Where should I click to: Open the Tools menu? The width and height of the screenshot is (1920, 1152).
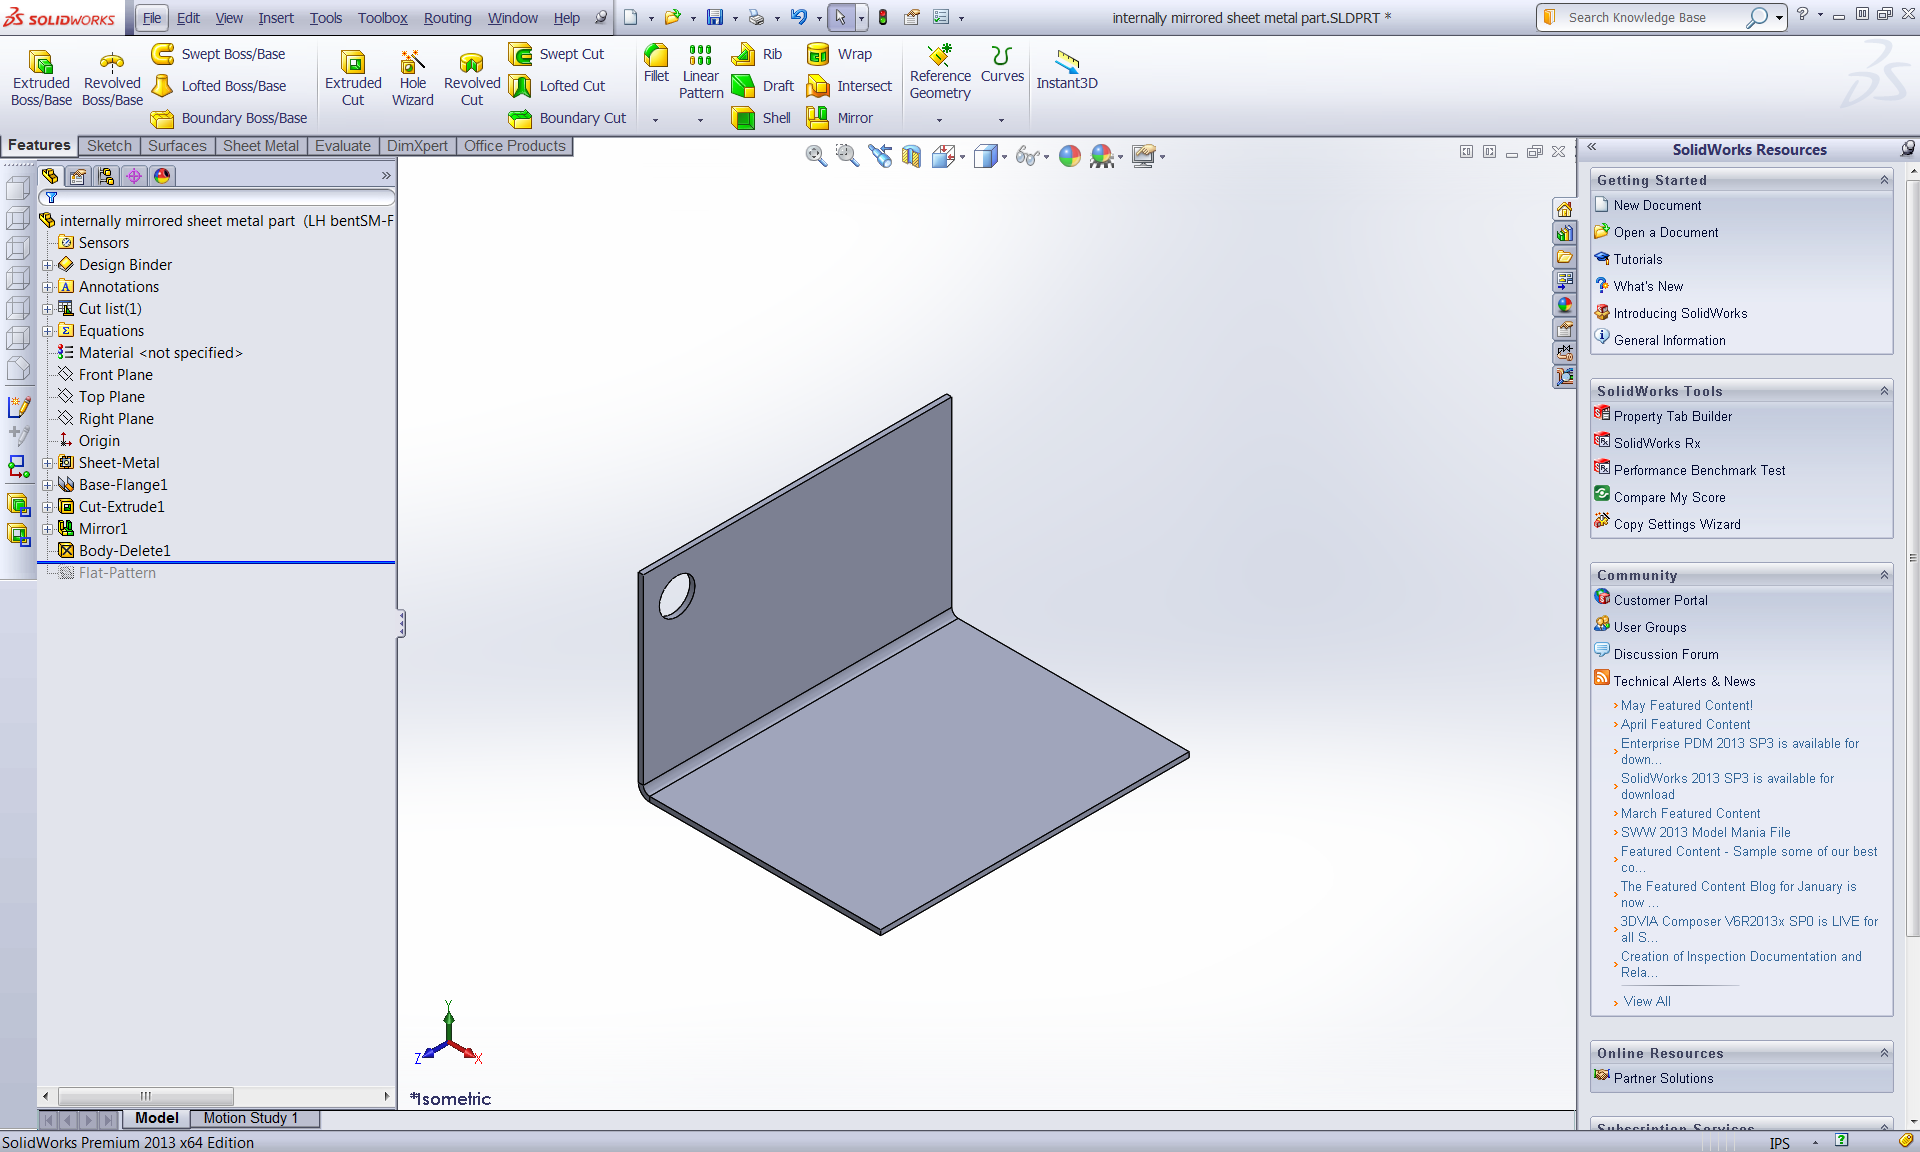pos(326,18)
